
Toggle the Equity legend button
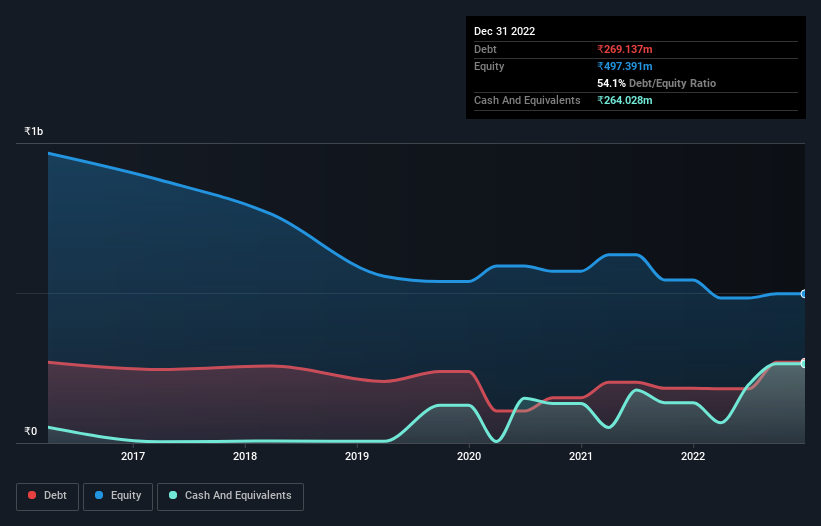(118, 496)
